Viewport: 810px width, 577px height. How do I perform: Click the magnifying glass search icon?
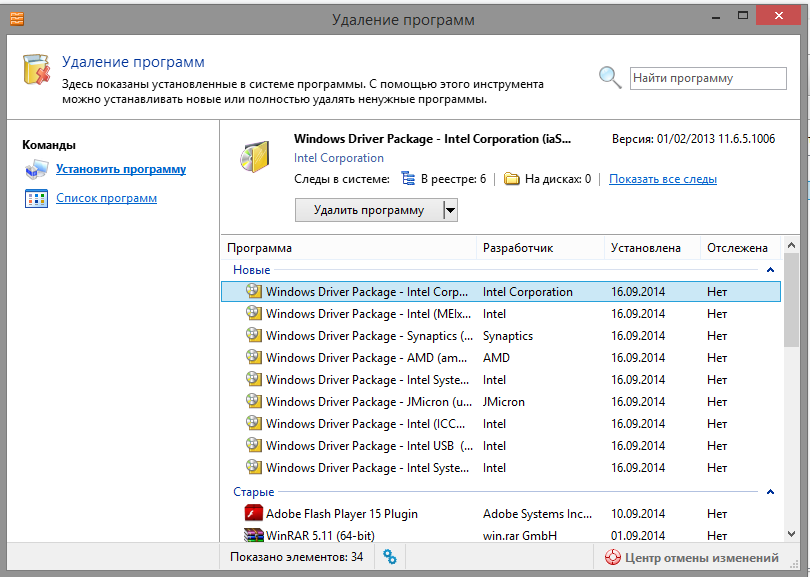tap(610, 78)
